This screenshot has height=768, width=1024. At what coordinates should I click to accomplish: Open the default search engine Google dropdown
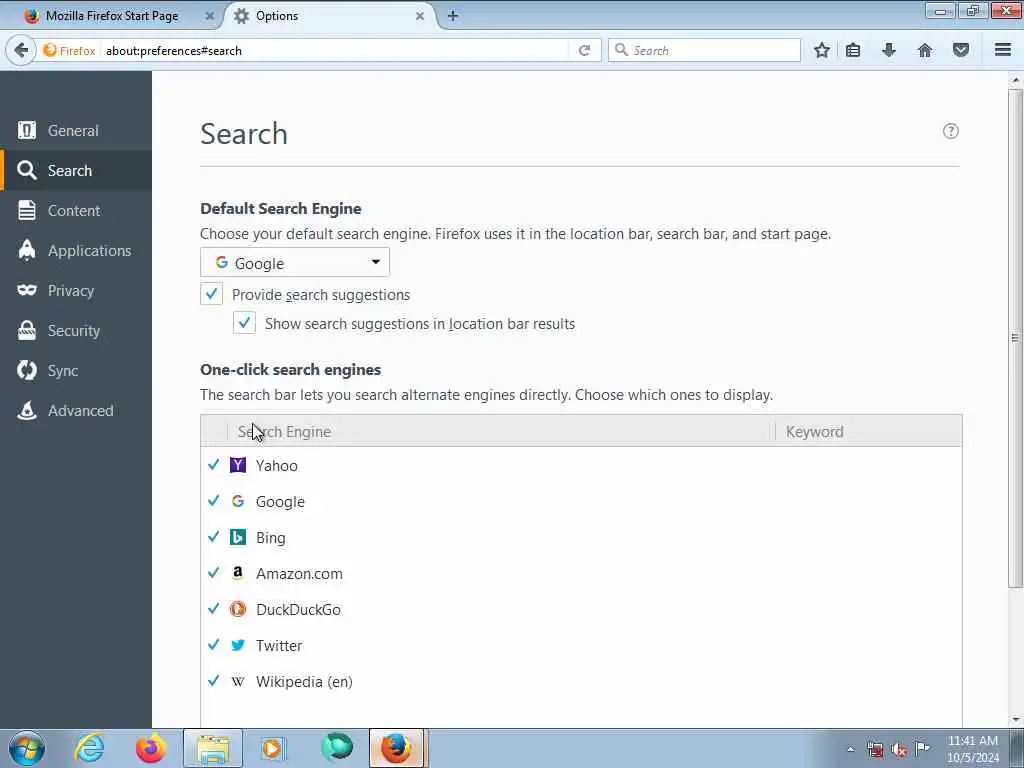click(x=295, y=263)
